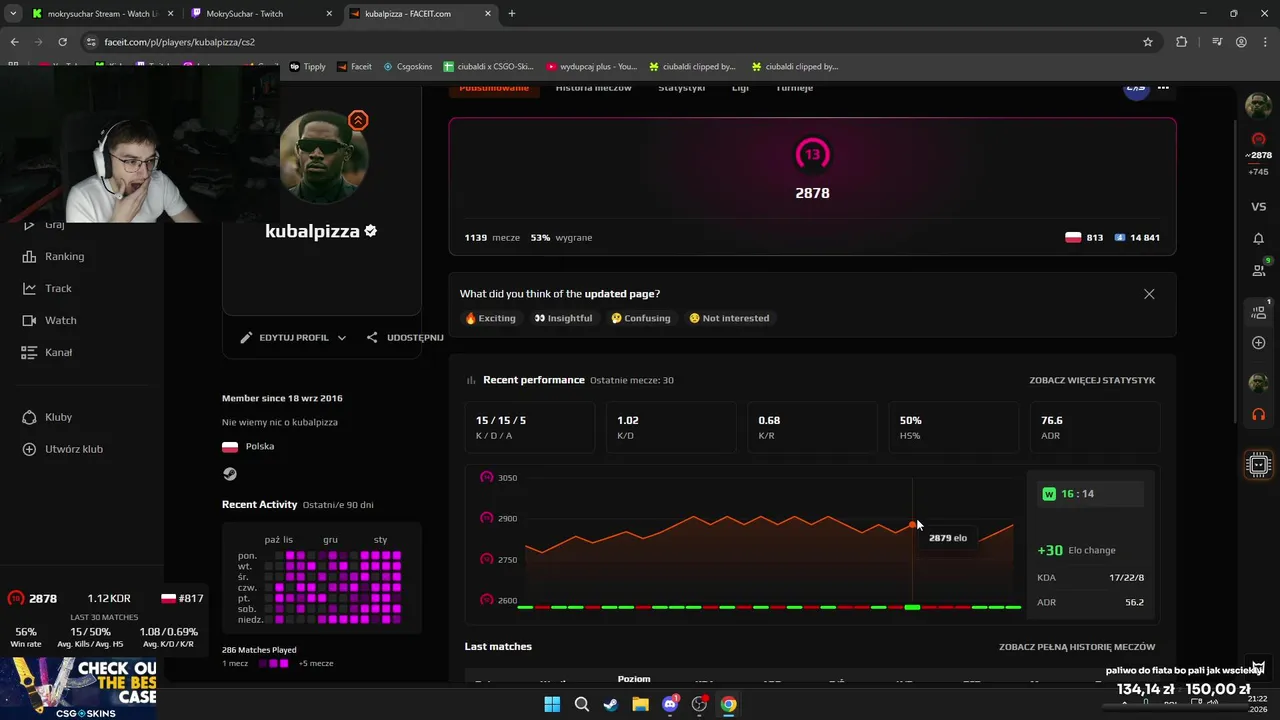
Task: Select the Ligi tab
Action: [740, 88]
